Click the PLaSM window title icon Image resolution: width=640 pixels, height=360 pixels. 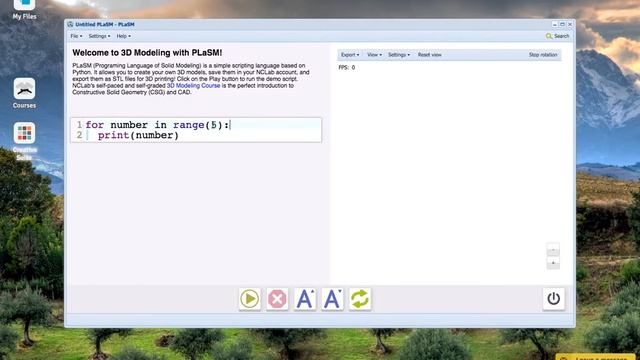(x=70, y=24)
